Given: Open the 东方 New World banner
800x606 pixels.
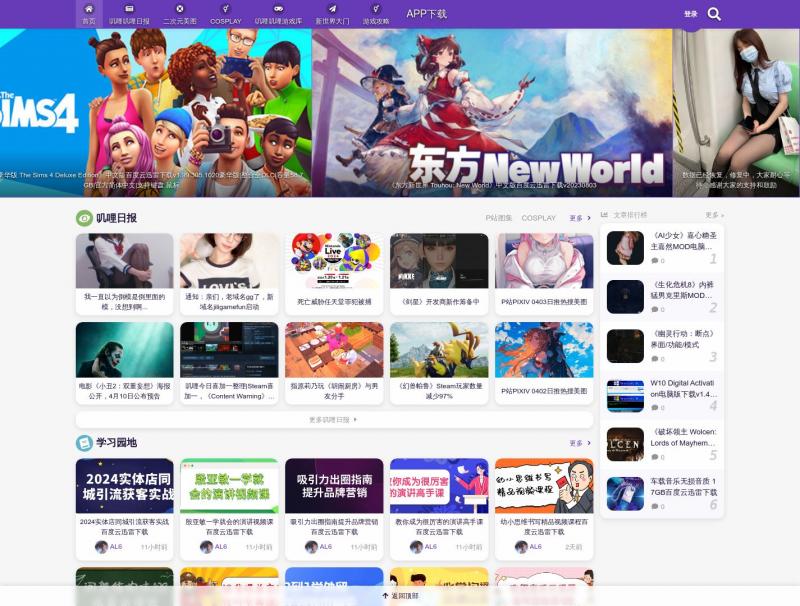Looking at the screenshot, I should 492,113.
